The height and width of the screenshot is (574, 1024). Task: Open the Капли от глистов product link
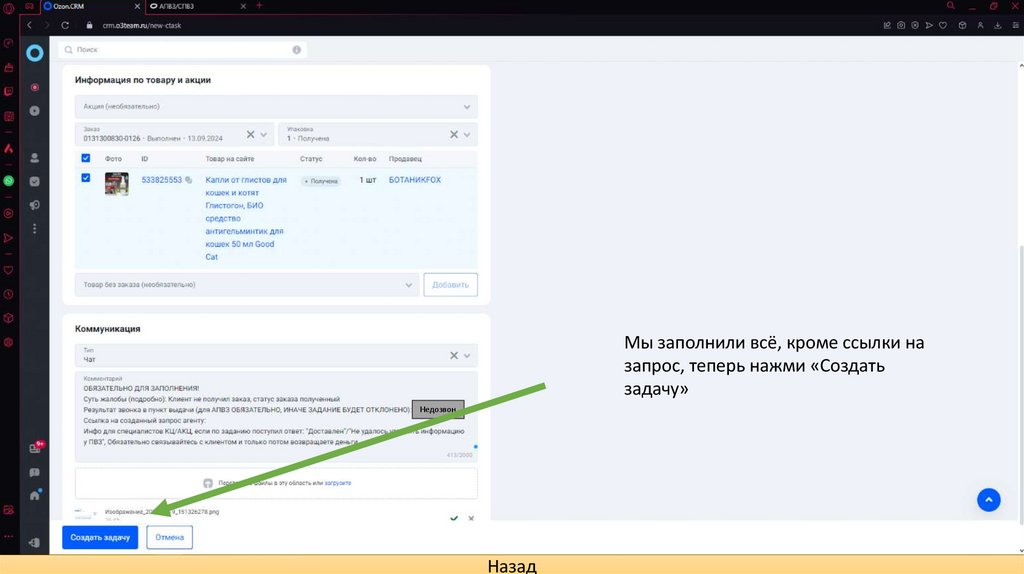(246, 218)
